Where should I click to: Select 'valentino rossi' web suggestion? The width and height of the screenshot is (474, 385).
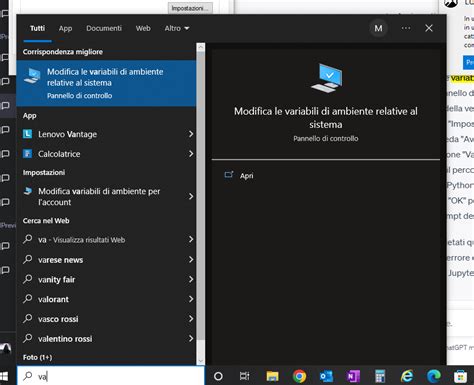click(x=106, y=339)
